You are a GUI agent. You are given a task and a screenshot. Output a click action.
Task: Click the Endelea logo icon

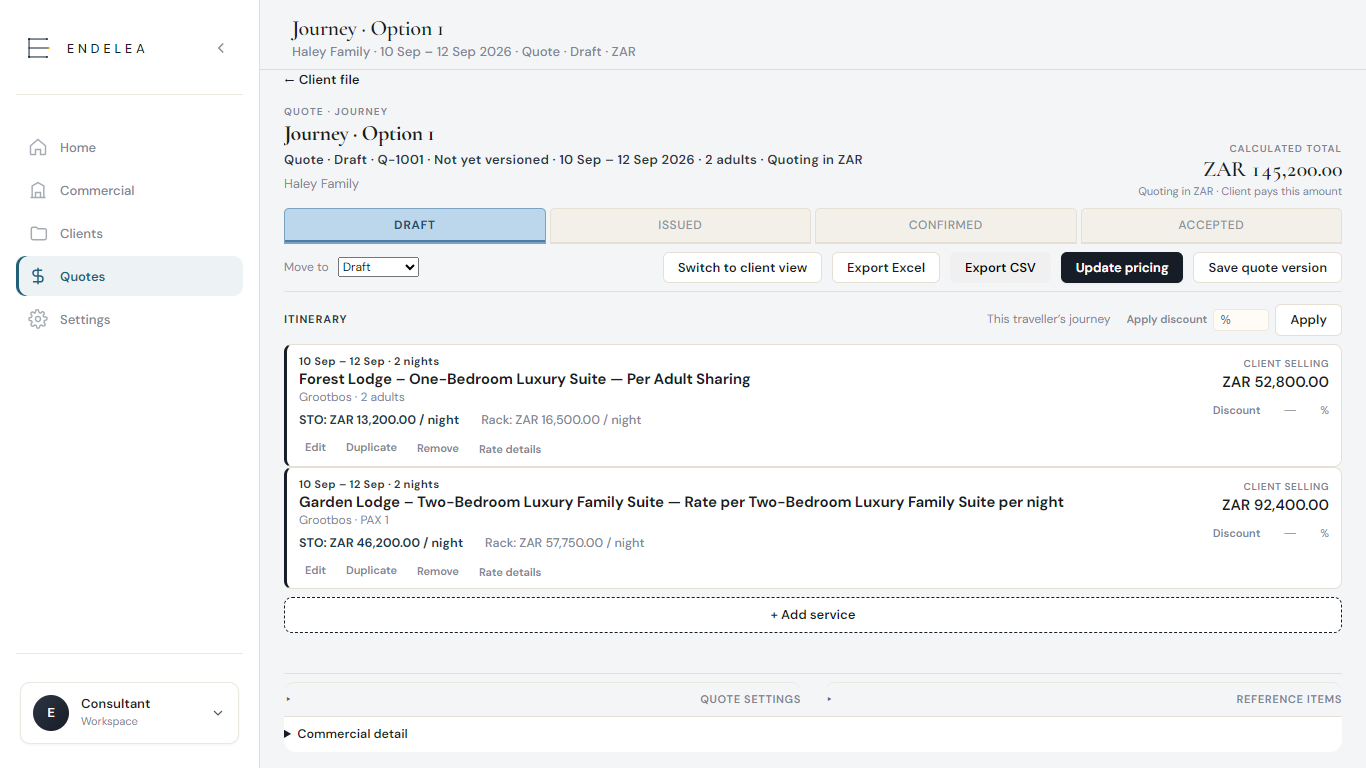coord(38,48)
